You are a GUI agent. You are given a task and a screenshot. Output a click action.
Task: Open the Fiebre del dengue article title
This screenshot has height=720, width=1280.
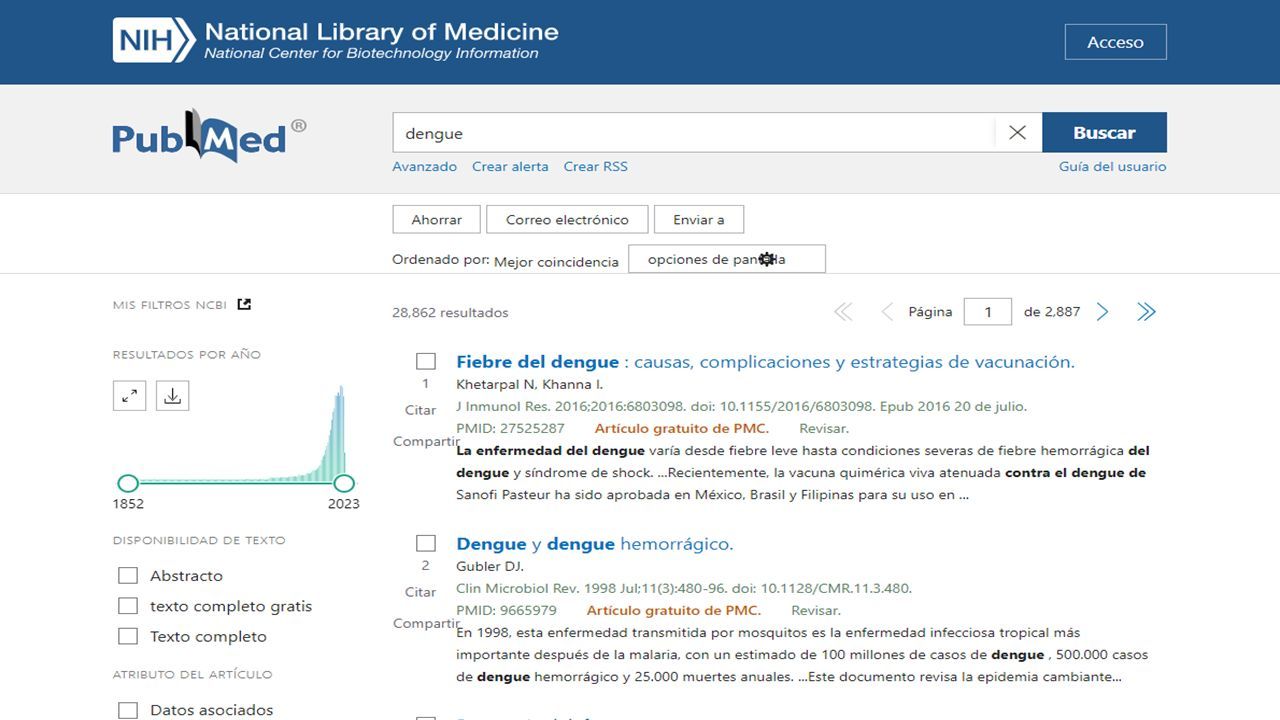[765, 362]
